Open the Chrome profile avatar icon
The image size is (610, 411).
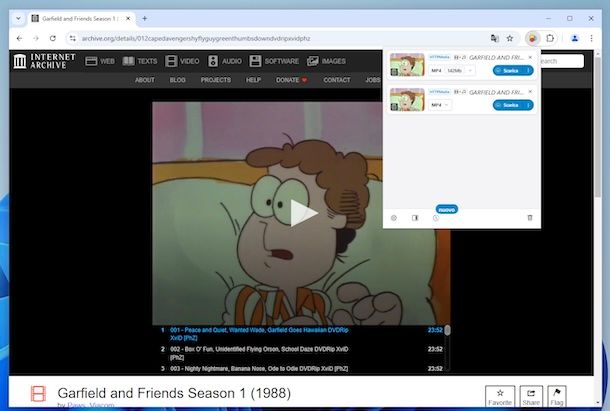pos(575,38)
